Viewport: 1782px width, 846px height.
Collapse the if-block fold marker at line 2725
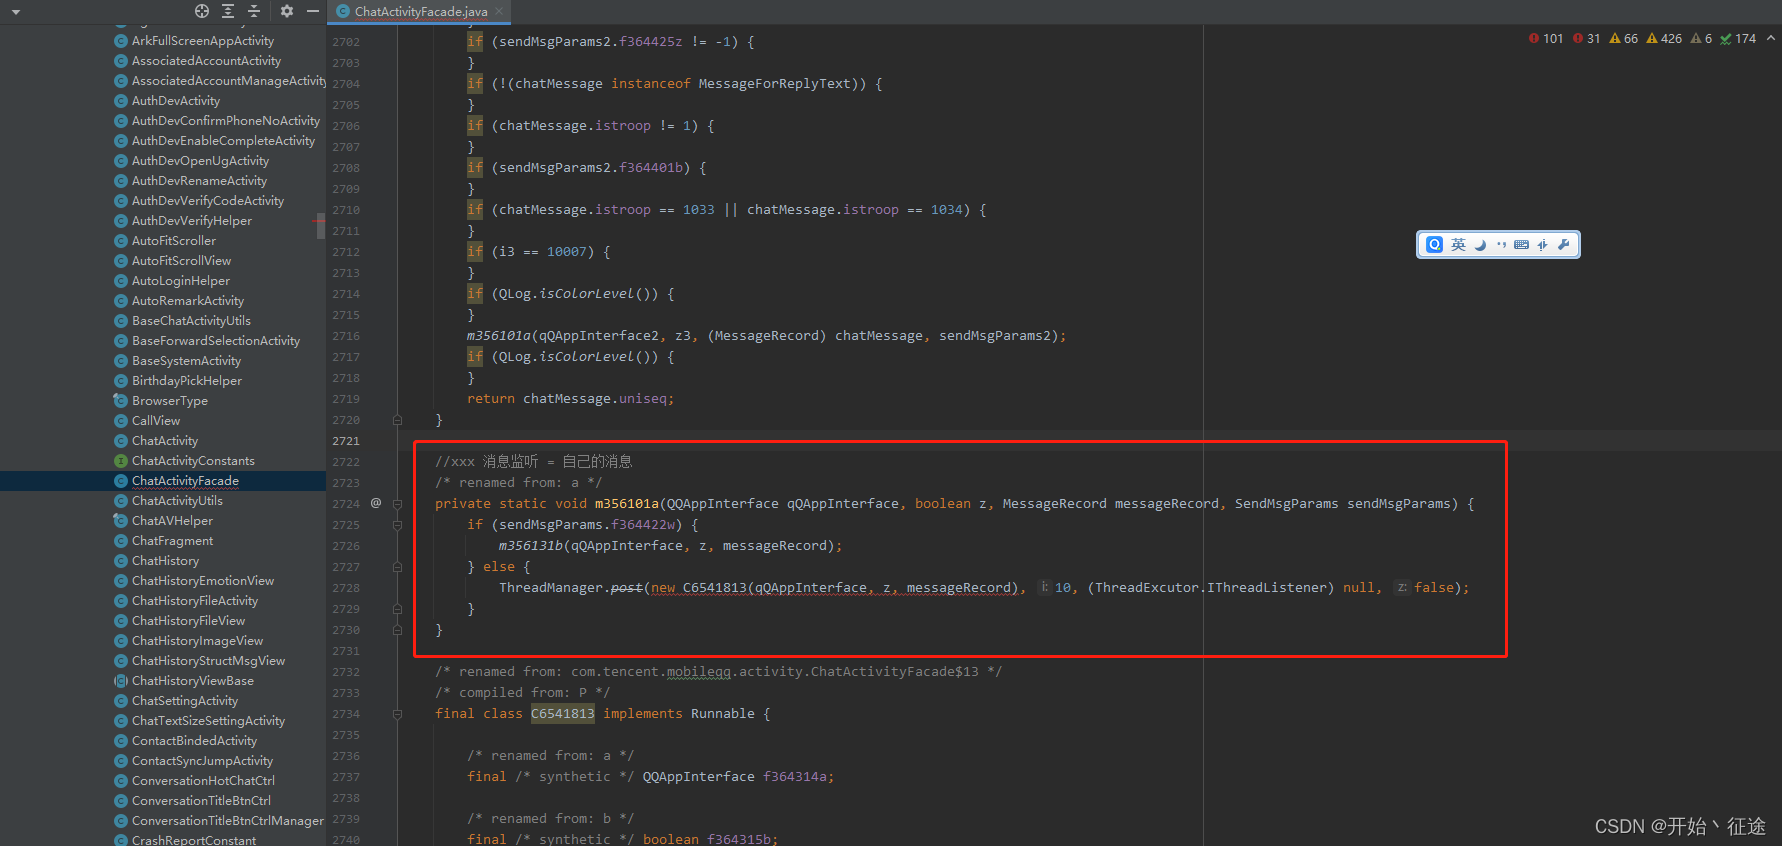tap(397, 525)
